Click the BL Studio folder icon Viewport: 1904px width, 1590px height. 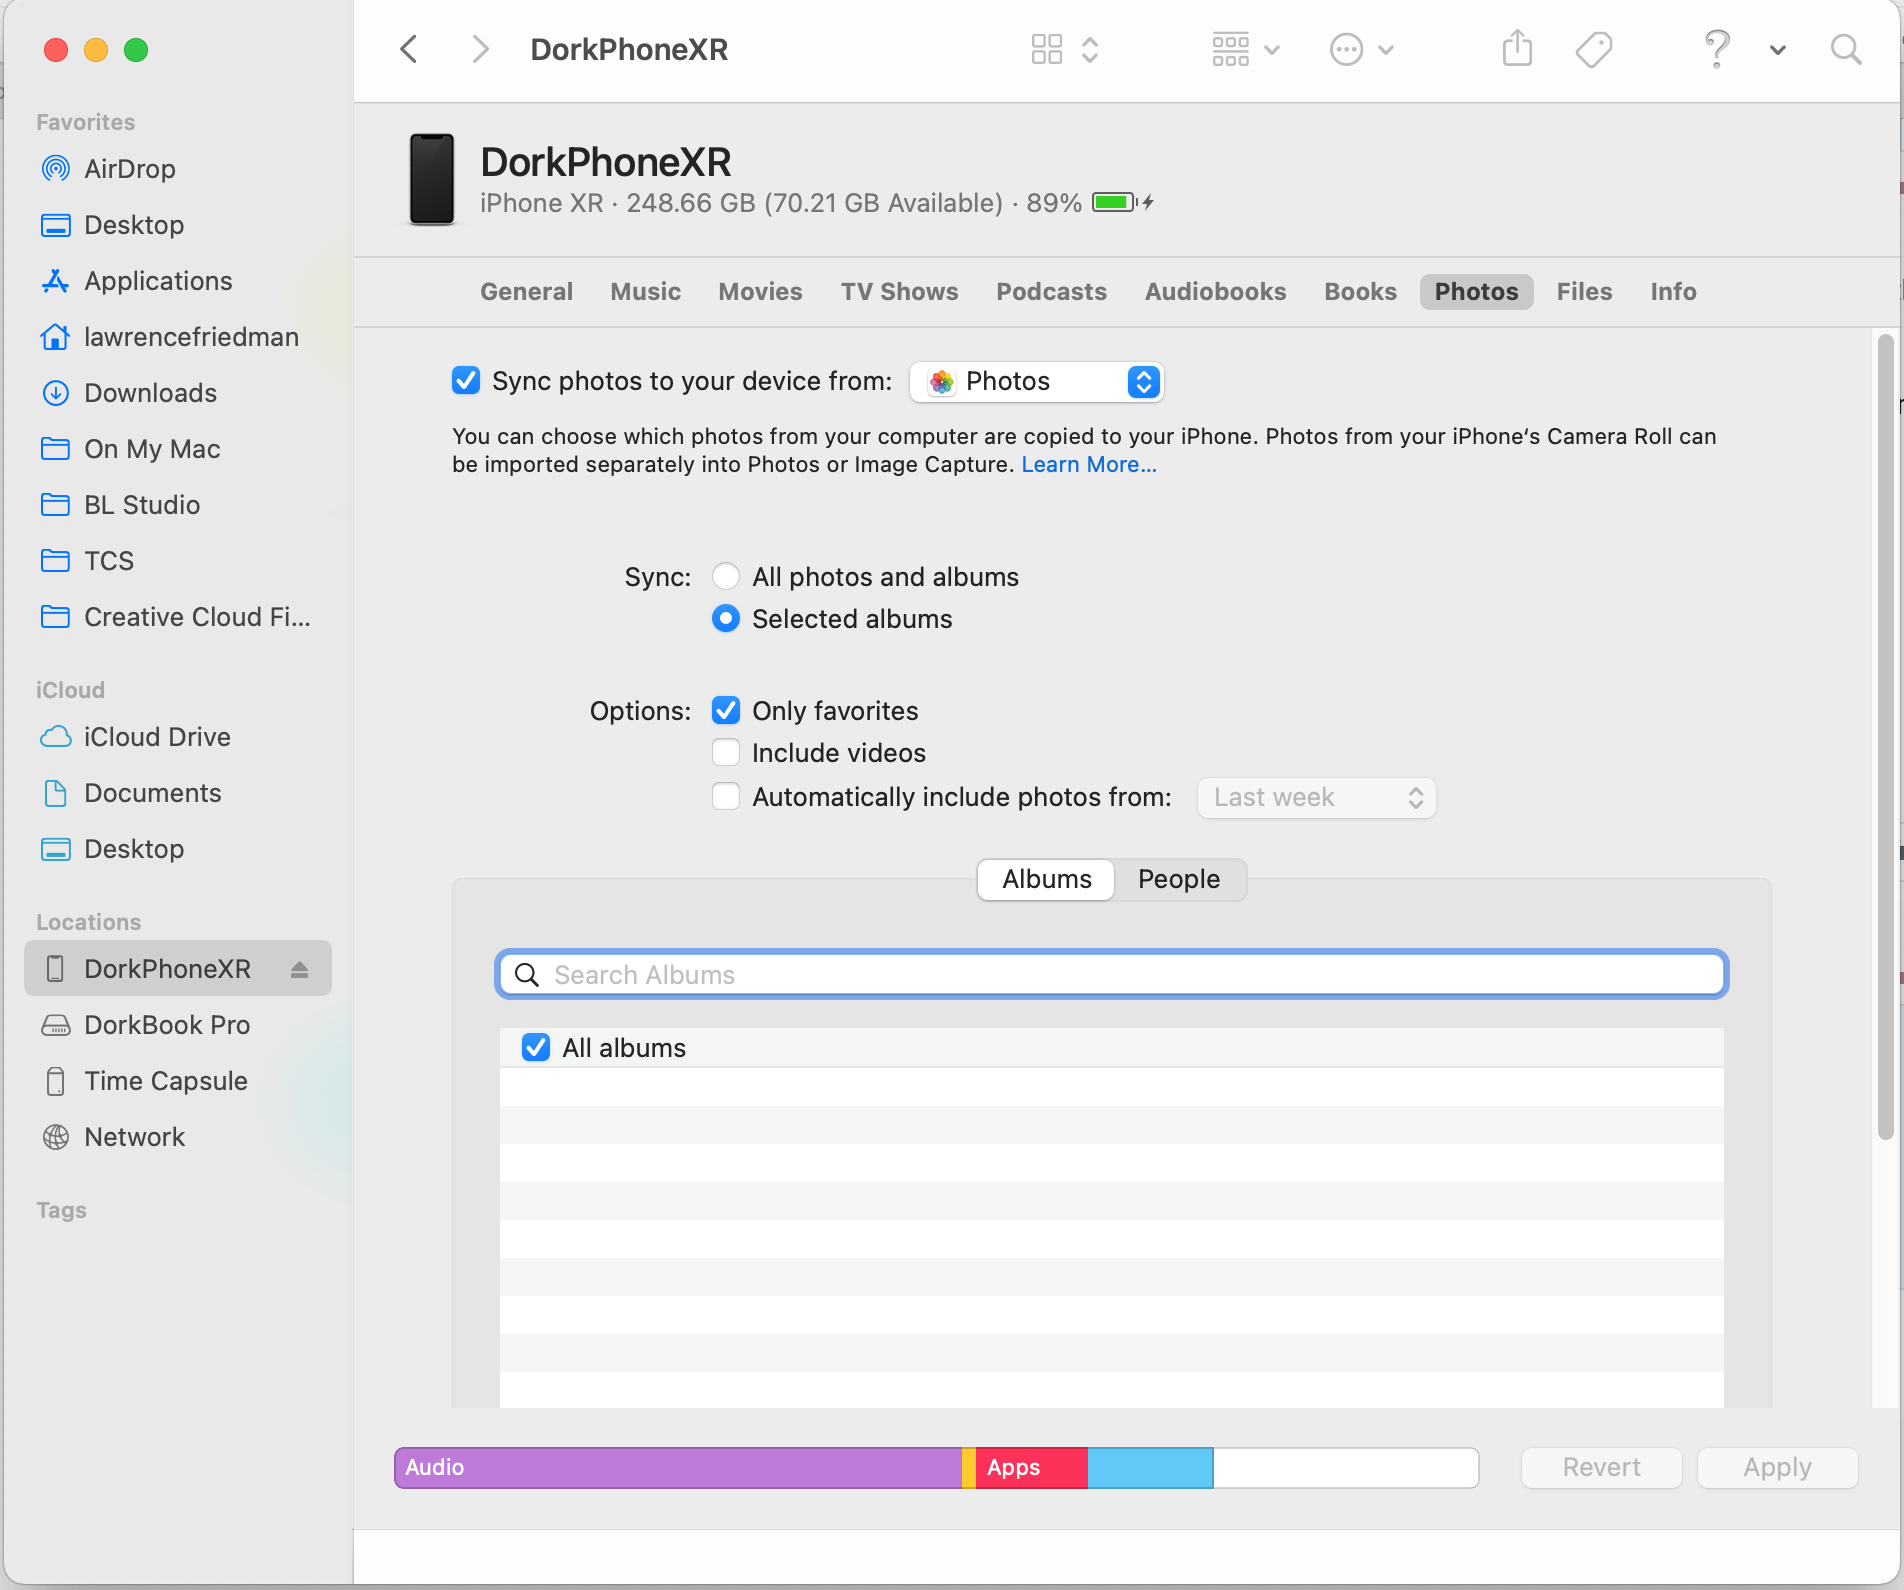[x=56, y=505]
